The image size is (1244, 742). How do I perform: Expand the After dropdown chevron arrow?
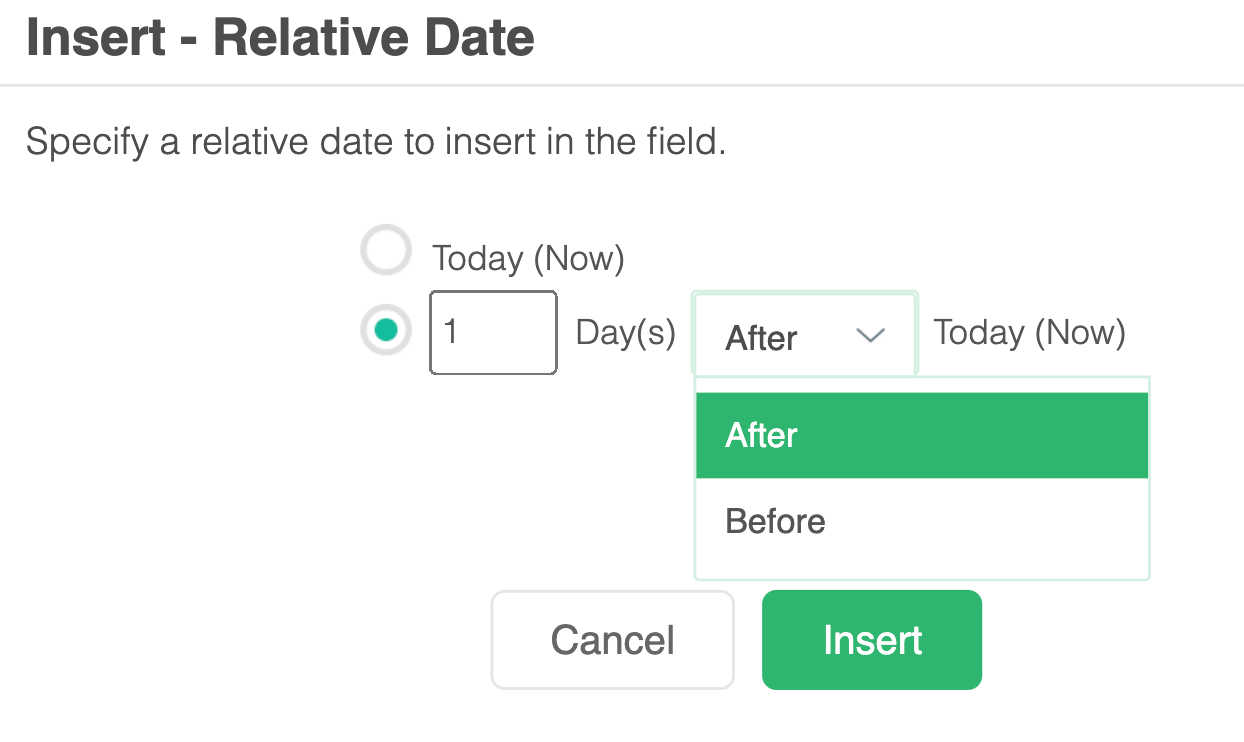[x=871, y=336]
